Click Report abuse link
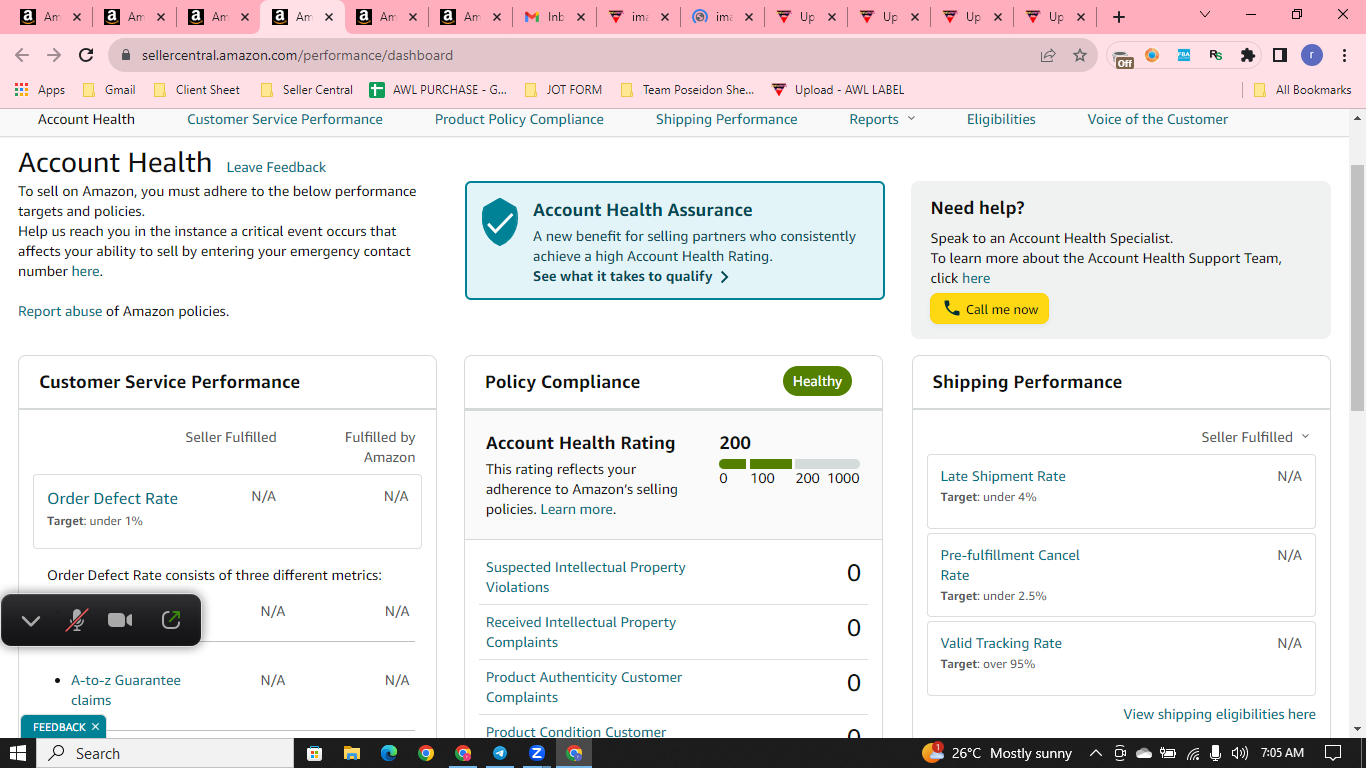The image size is (1366, 768). click(60, 311)
